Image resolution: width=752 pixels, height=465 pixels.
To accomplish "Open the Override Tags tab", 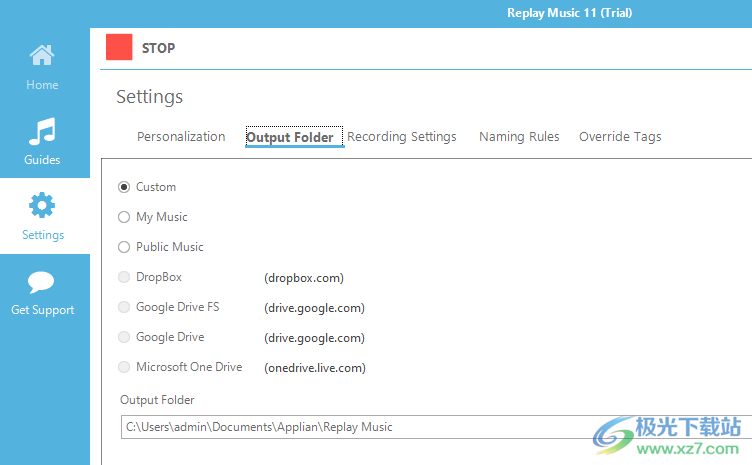I will tap(620, 137).
